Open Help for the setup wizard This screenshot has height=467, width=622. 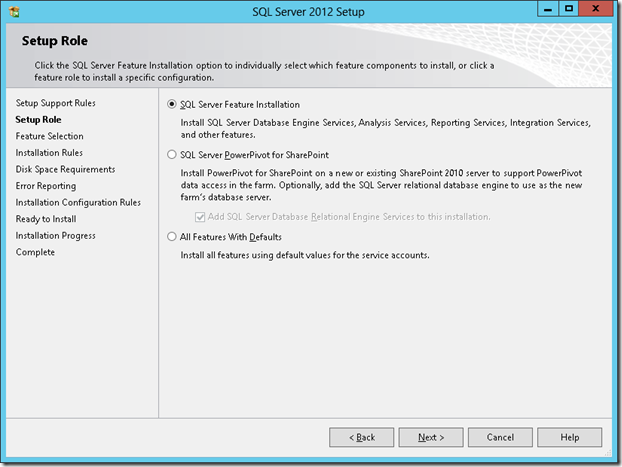pos(570,437)
